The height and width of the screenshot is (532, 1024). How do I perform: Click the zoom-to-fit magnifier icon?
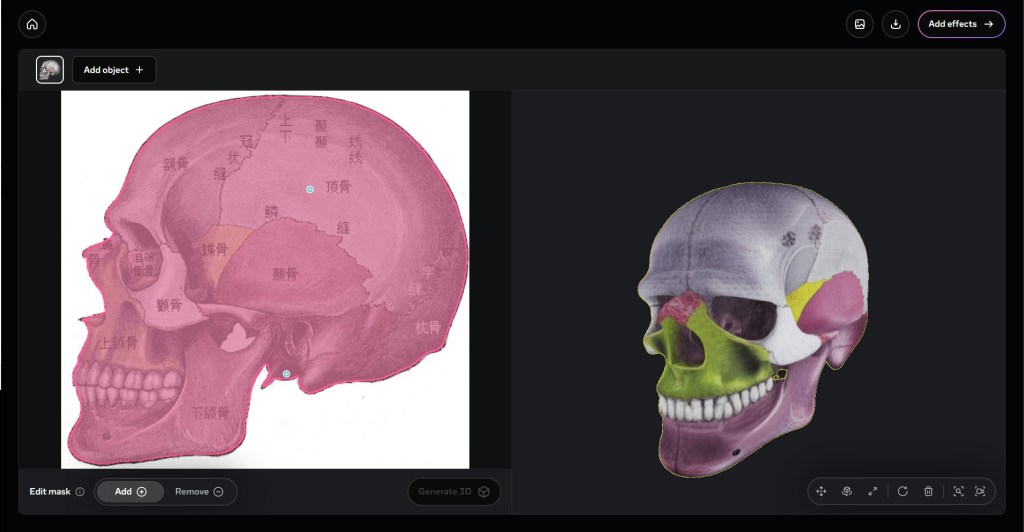point(958,491)
